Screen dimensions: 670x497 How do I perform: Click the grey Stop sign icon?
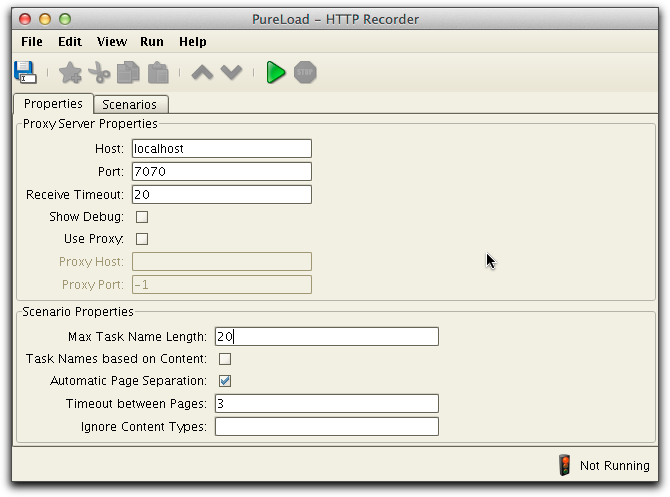tap(305, 72)
